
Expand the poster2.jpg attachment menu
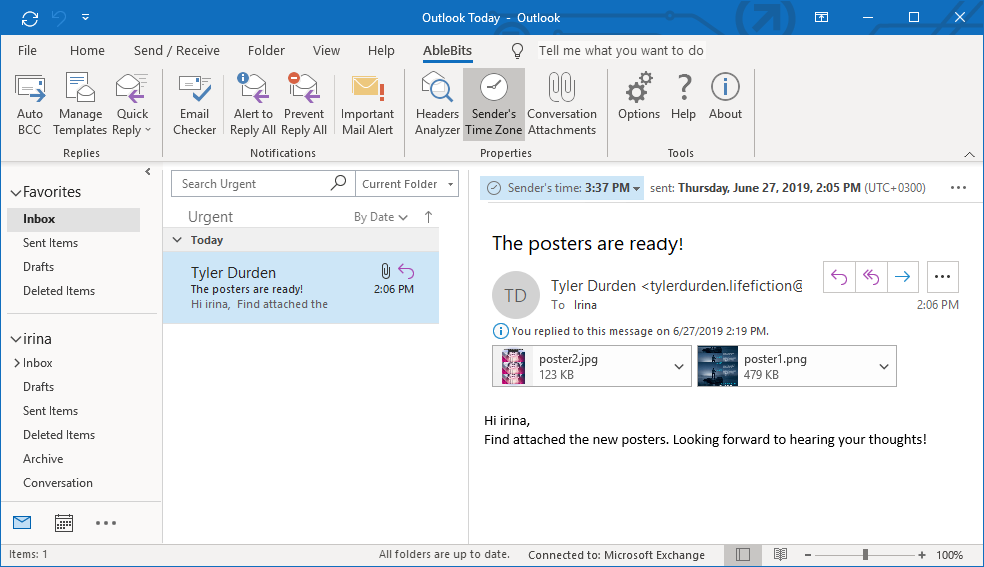679,366
